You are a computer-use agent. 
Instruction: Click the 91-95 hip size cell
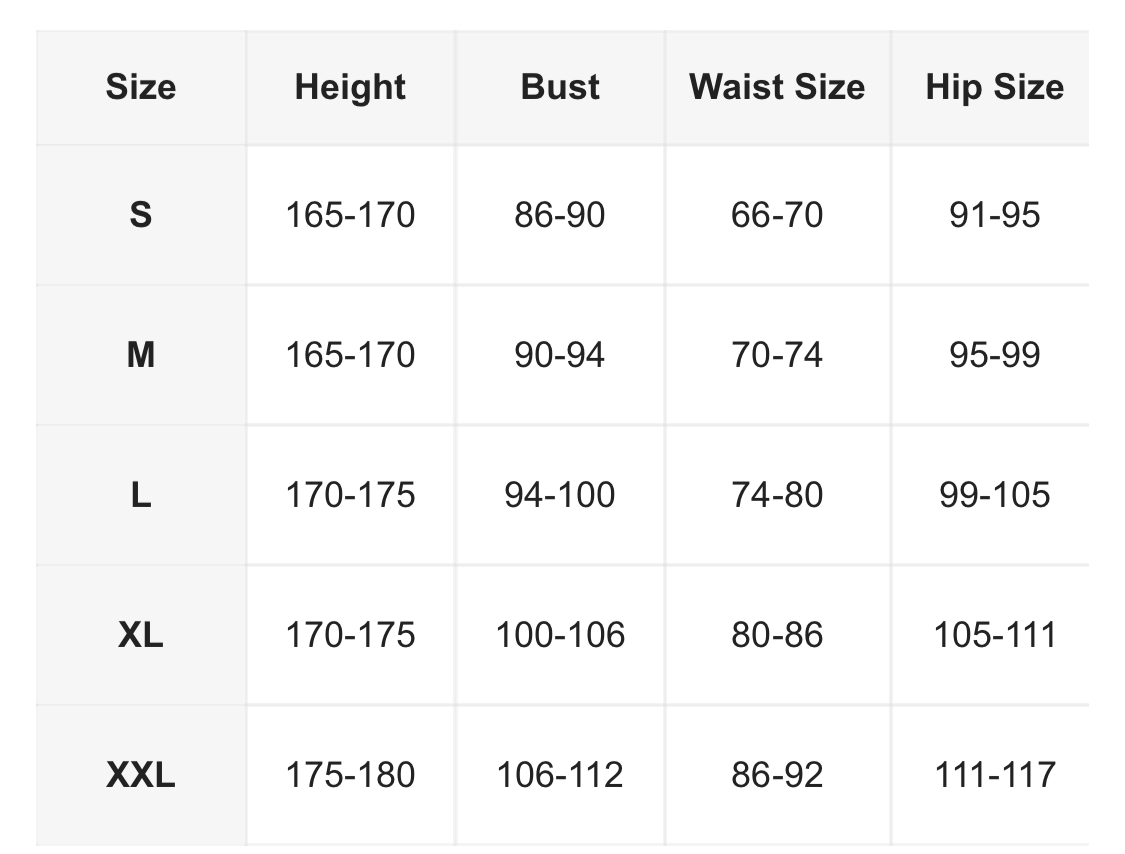994,215
